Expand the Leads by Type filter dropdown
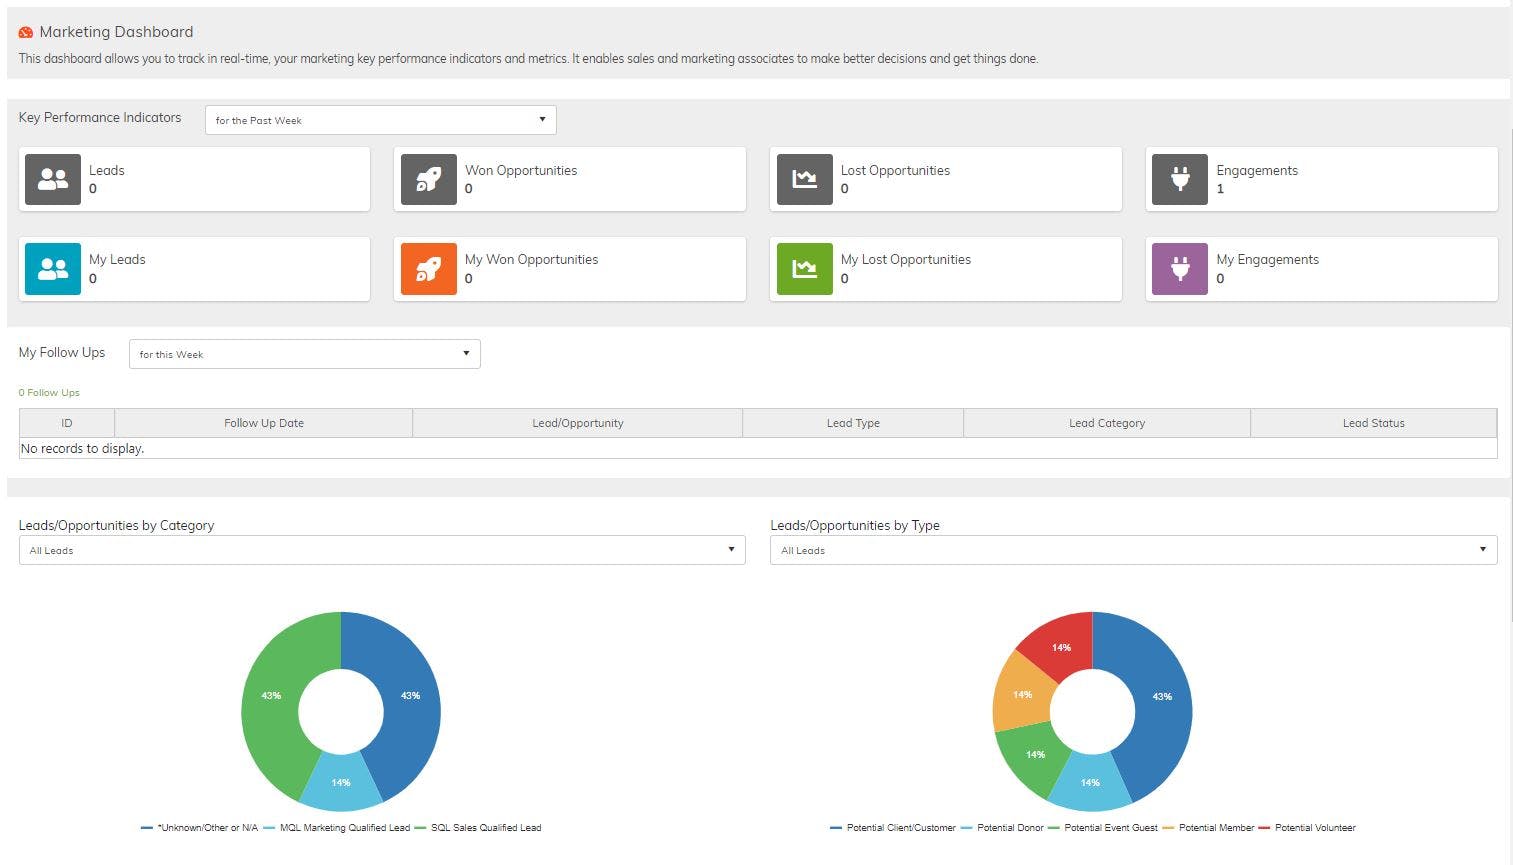This screenshot has width=1513, height=865. point(1134,550)
